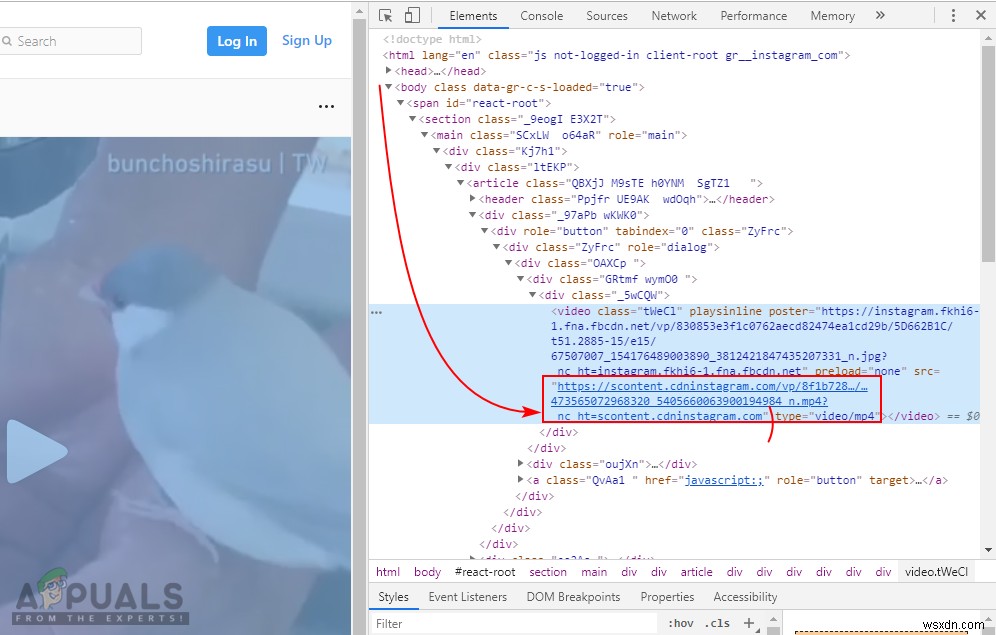
Task: Open DevTools three-dot customize menu
Action: [x=953, y=15]
